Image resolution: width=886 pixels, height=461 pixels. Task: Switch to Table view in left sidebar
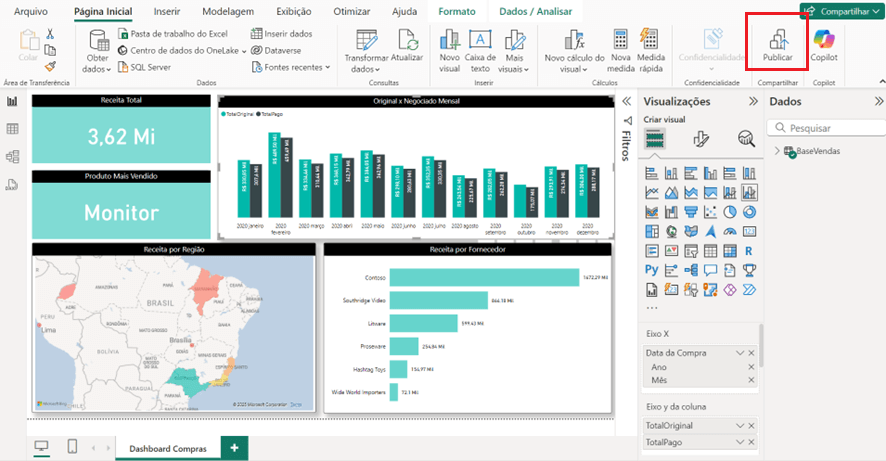(x=12, y=129)
